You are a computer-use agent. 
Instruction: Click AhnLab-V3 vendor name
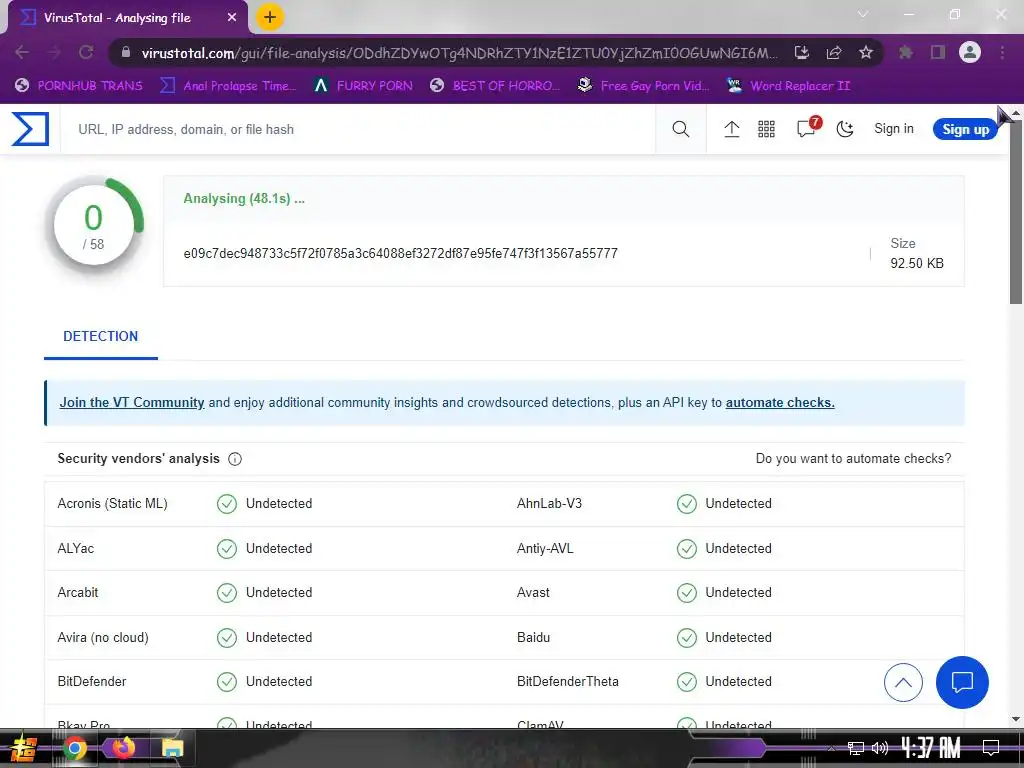(x=549, y=504)
